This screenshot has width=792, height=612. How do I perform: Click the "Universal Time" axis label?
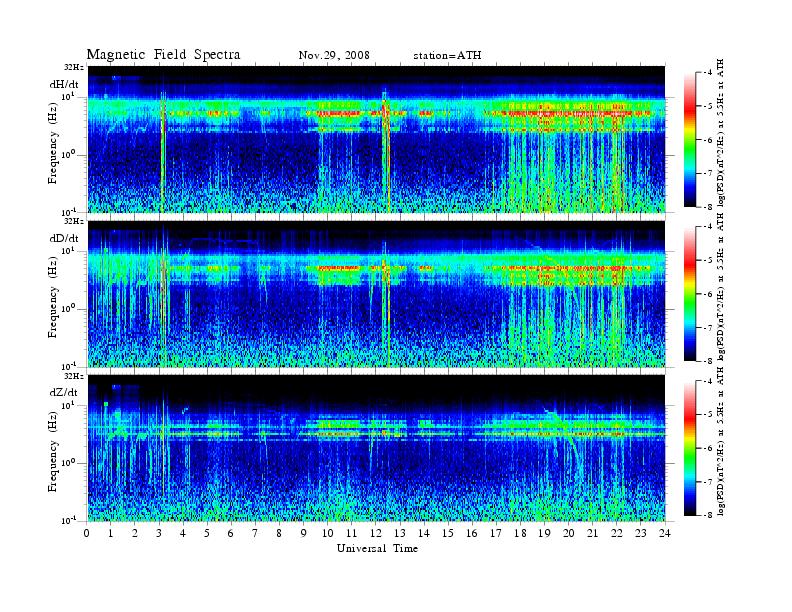[x=377, y=548]
